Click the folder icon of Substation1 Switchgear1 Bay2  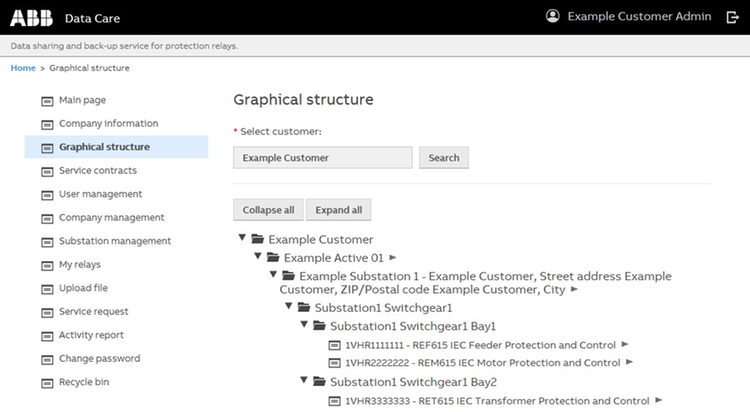pyautogui.click(x=319, y=381)
